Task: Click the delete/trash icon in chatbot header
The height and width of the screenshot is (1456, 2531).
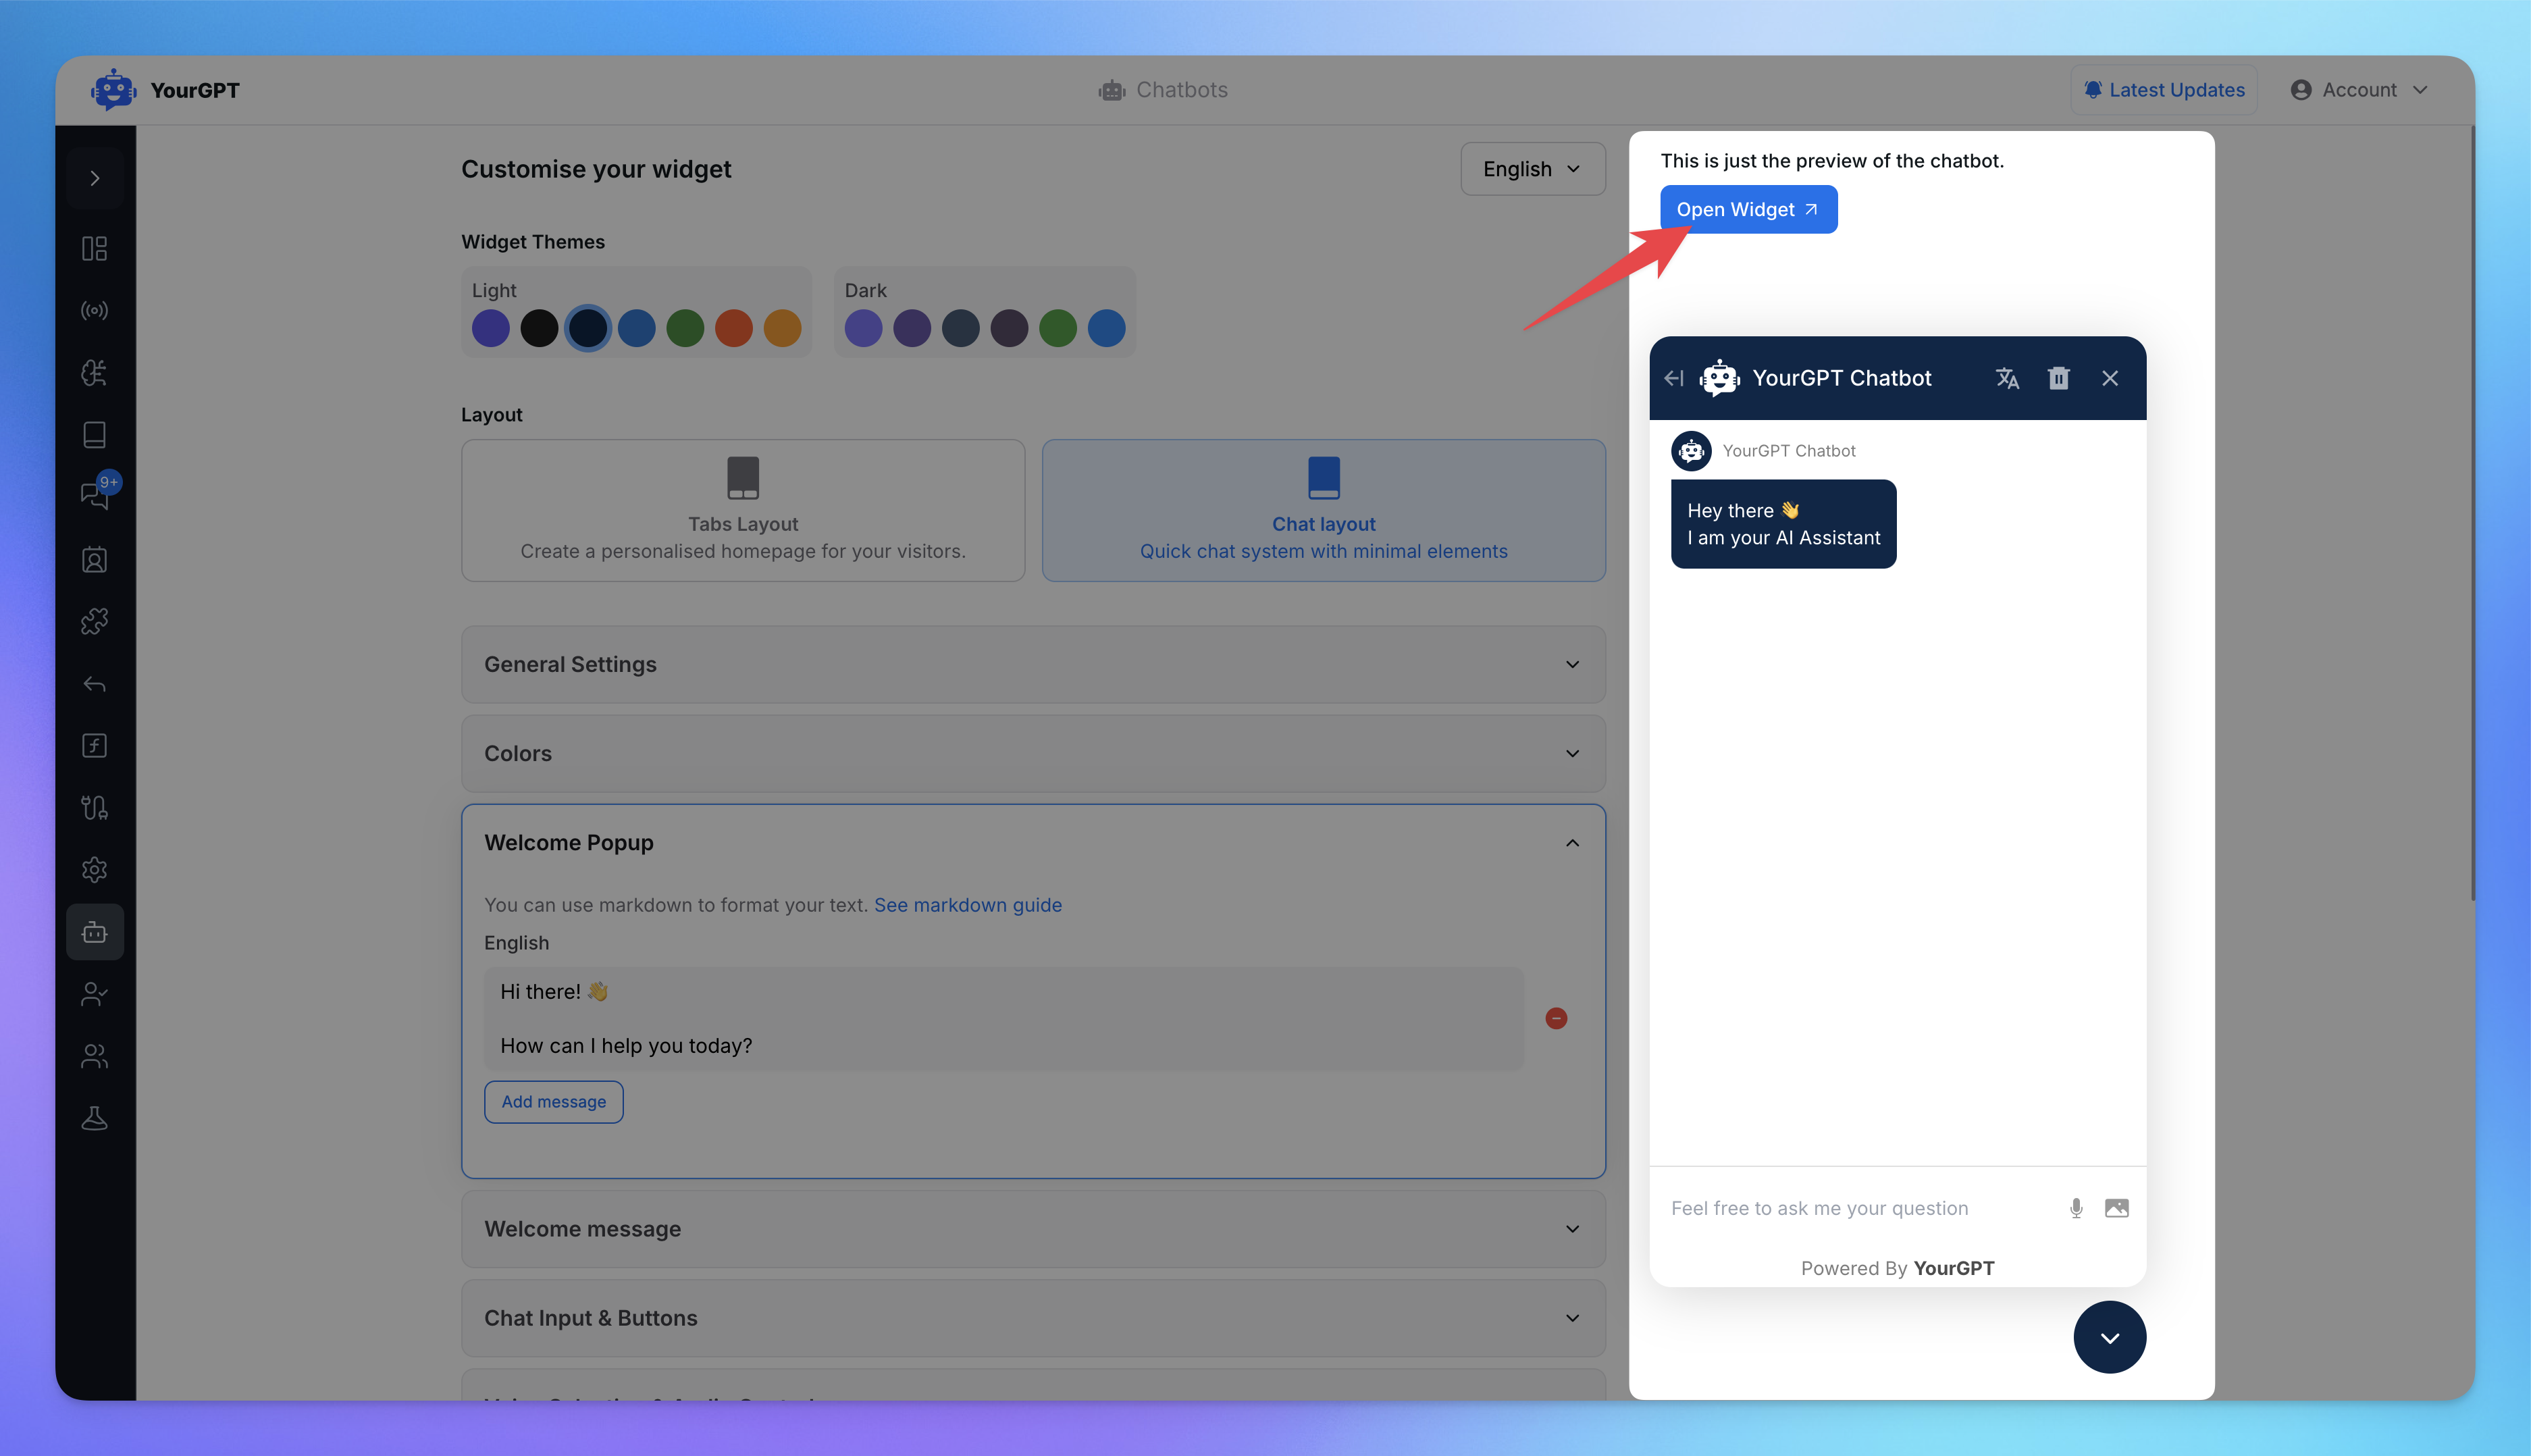Action: point(2058,377)
